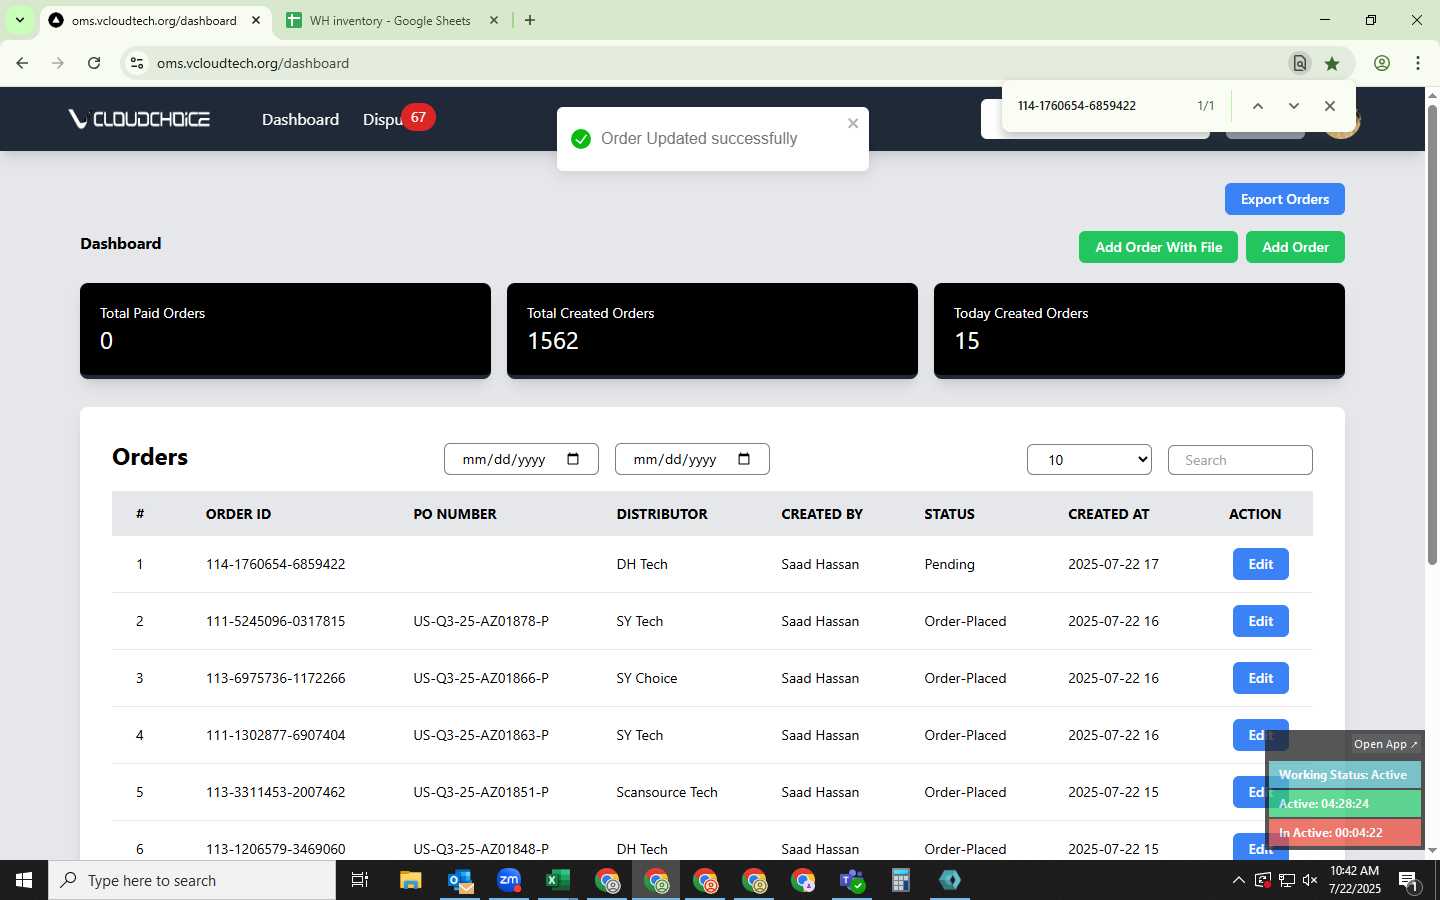1440x900 pixels.
Task: Open the find-in-page icon in address bar
Action: (x=1300, y=63)
